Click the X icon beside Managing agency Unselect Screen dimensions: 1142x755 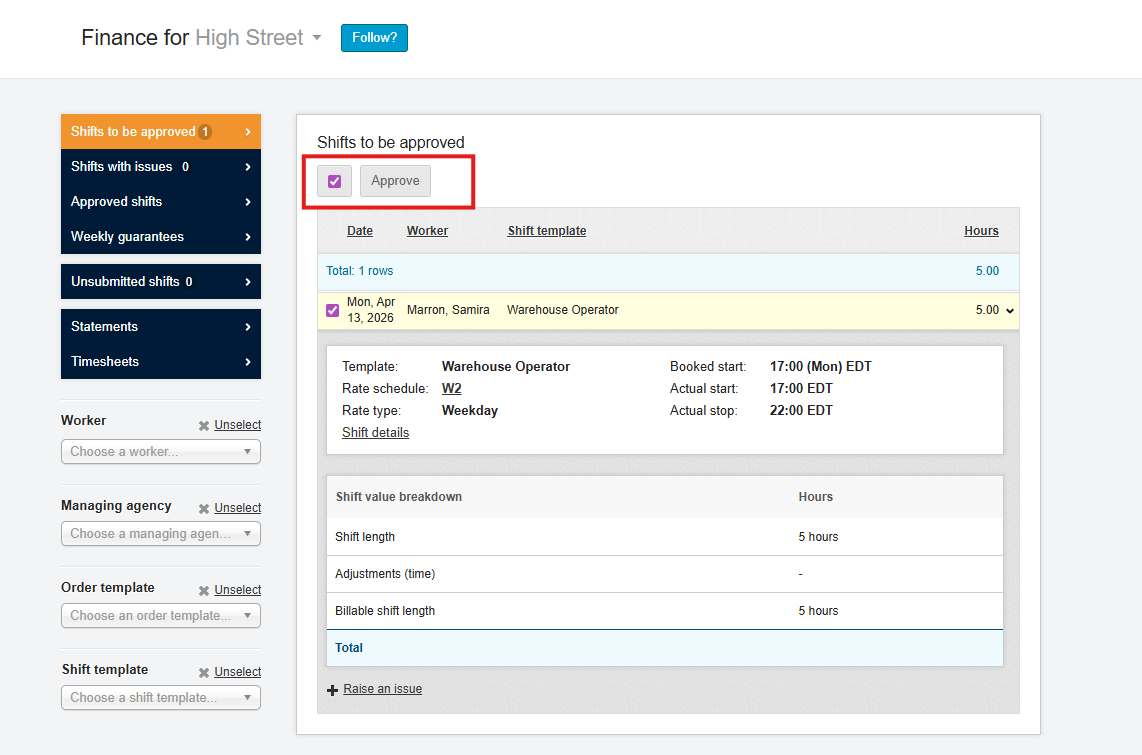(x=204, y=508)
